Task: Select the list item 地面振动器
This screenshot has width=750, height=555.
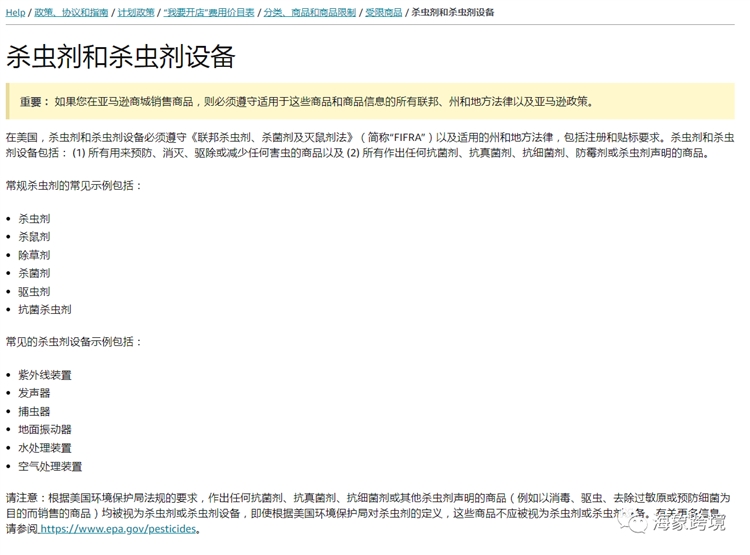Action: [x=44, y=429]
